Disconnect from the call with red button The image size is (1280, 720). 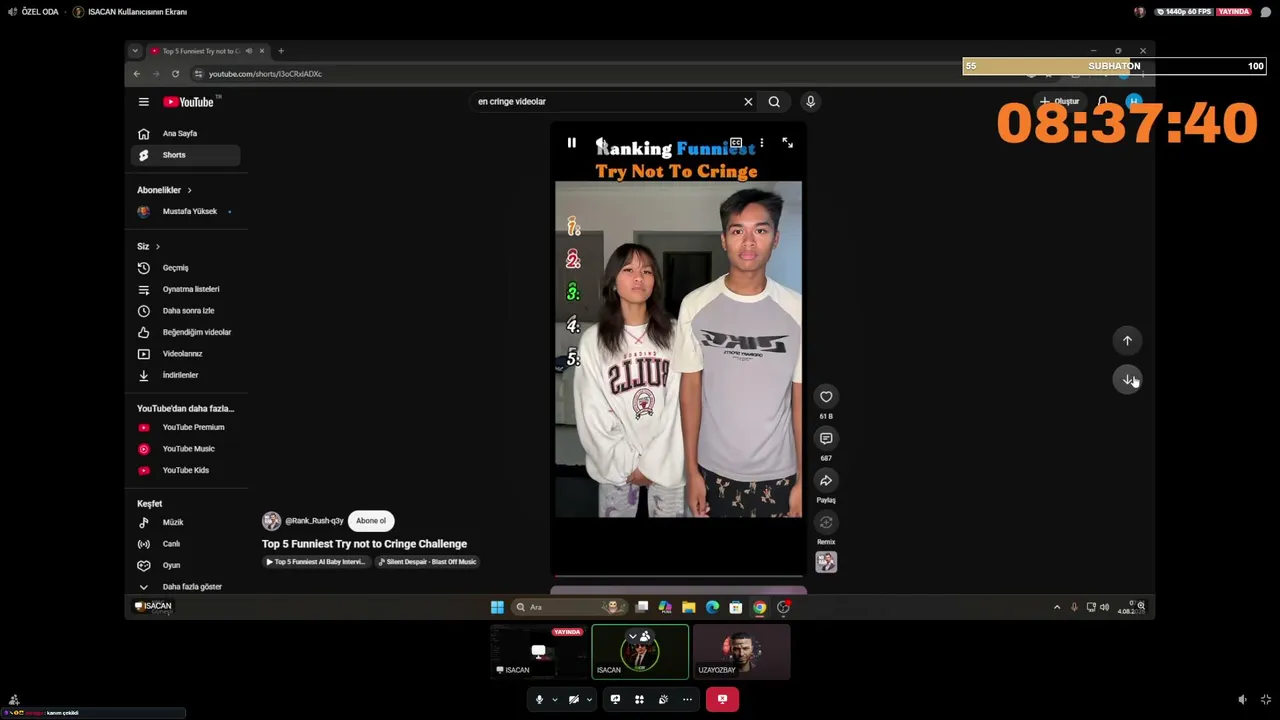[722, 700]
